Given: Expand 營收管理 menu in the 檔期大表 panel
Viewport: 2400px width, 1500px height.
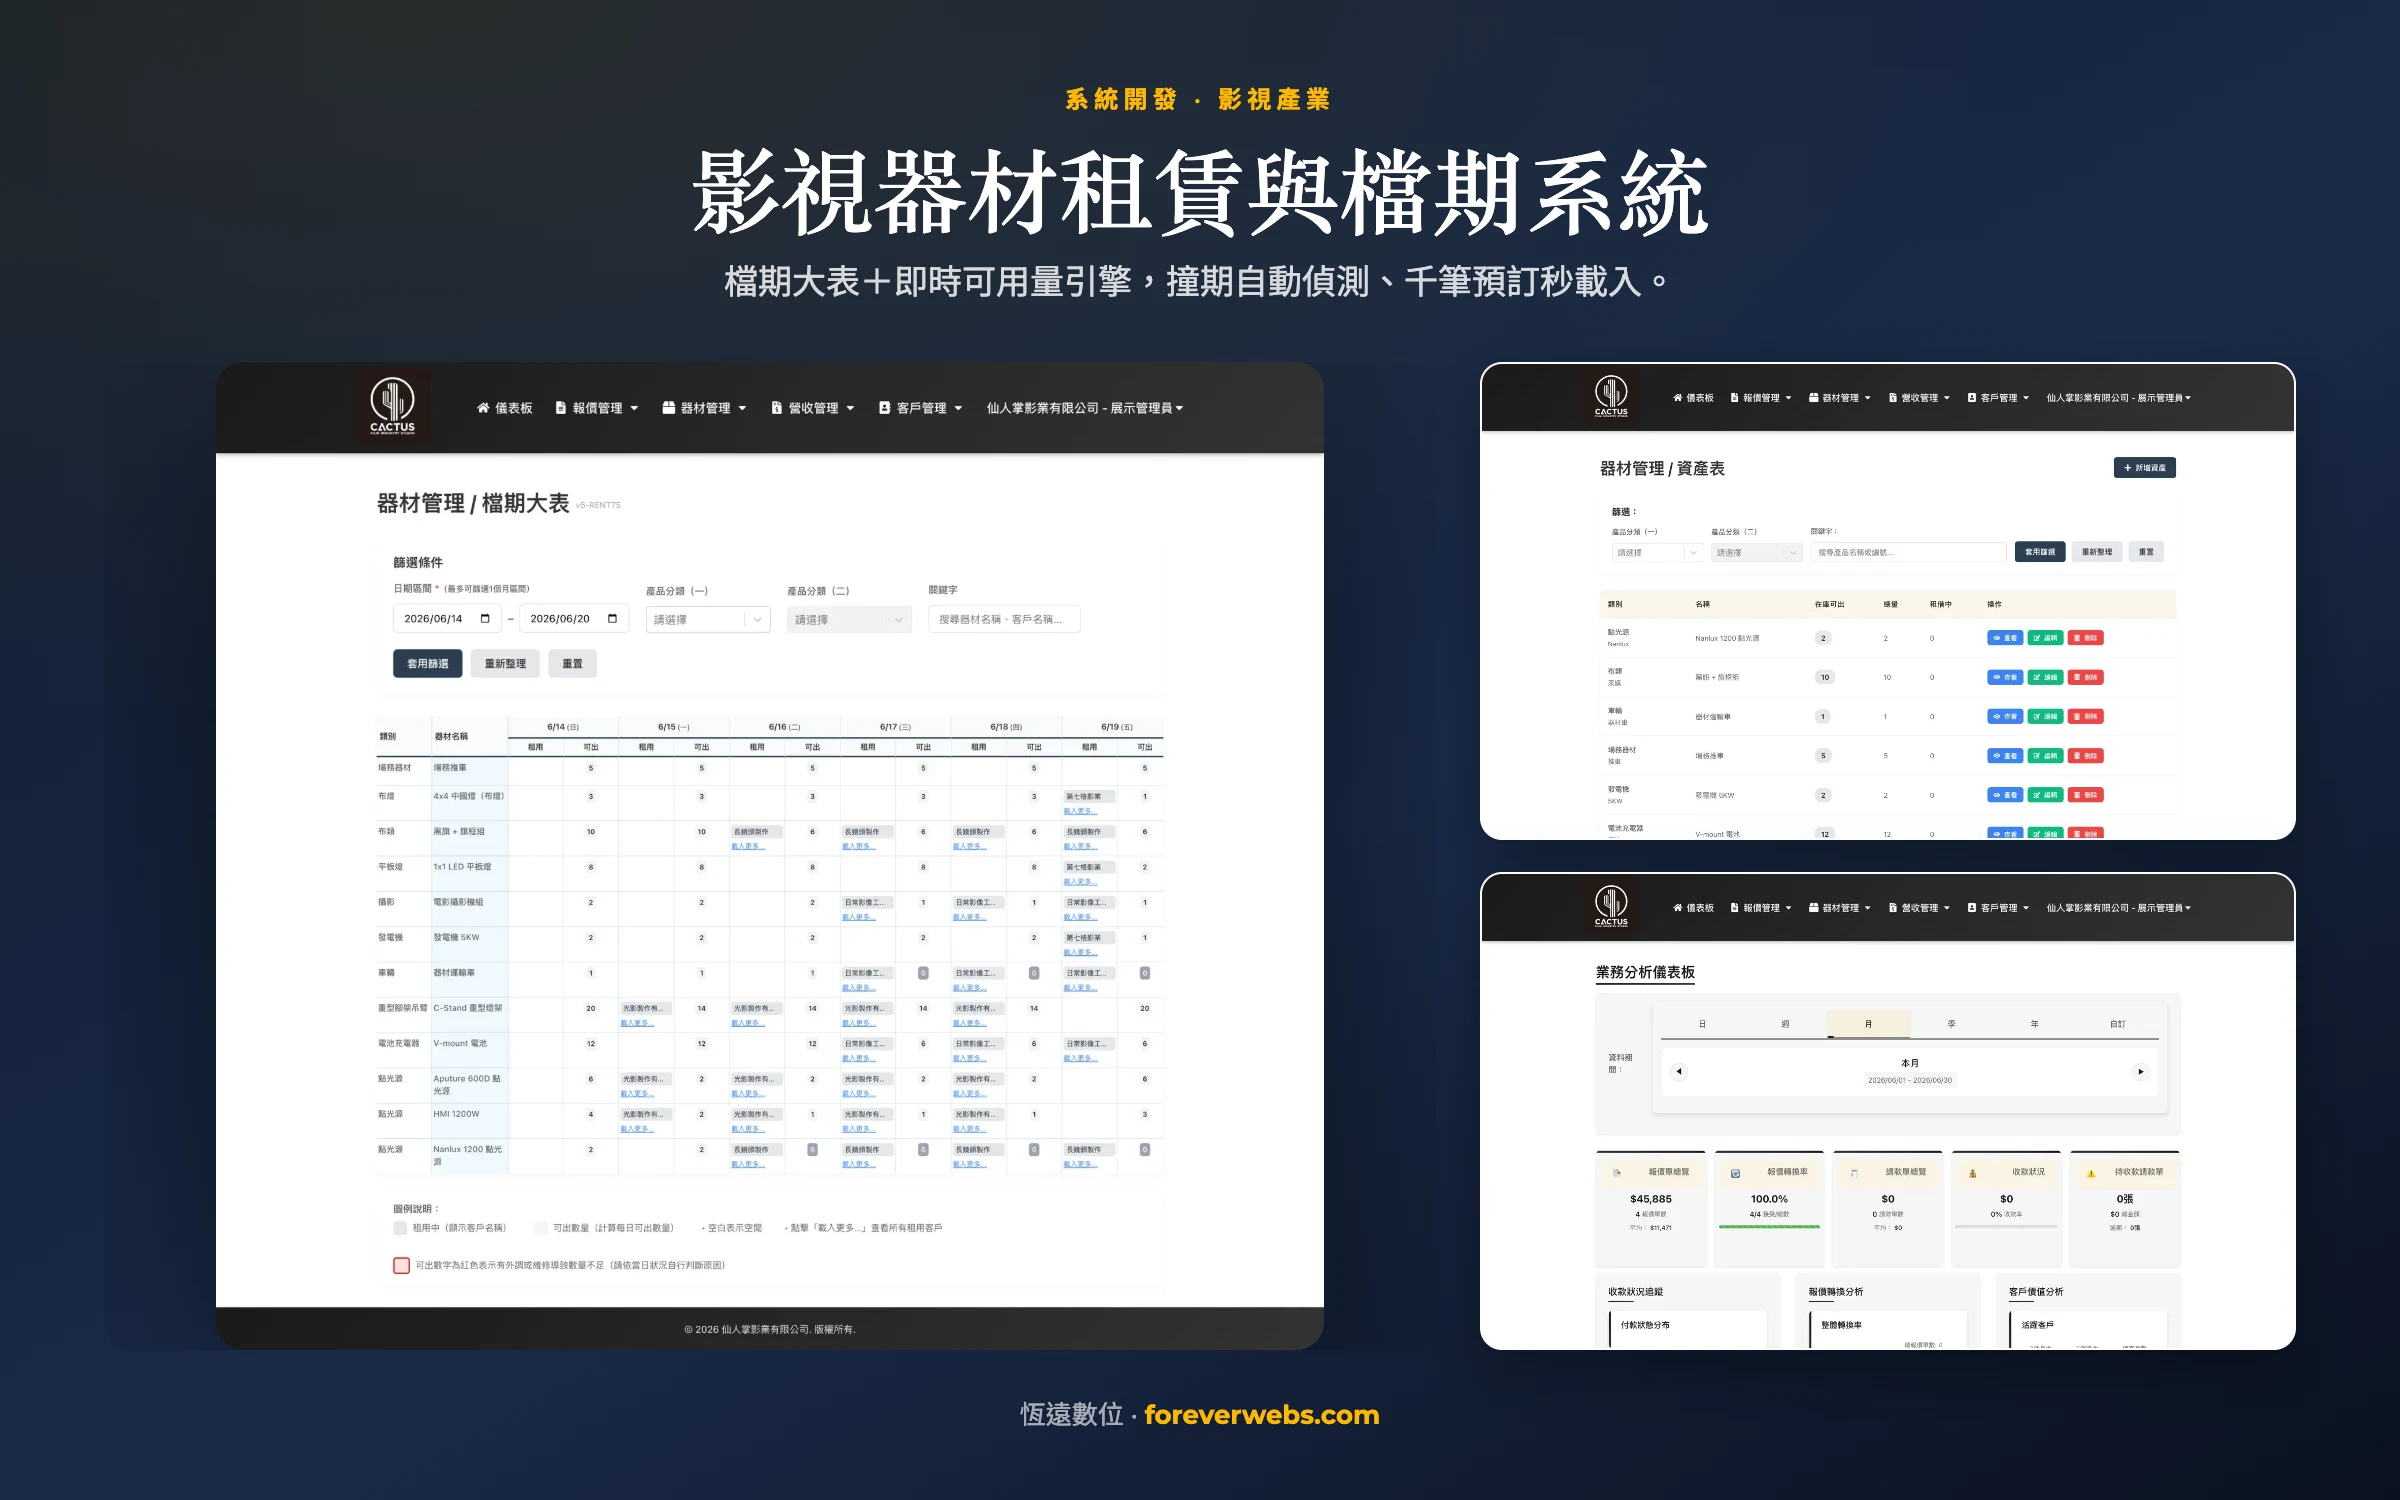Looking at the screenshot, I should (813, 408).
